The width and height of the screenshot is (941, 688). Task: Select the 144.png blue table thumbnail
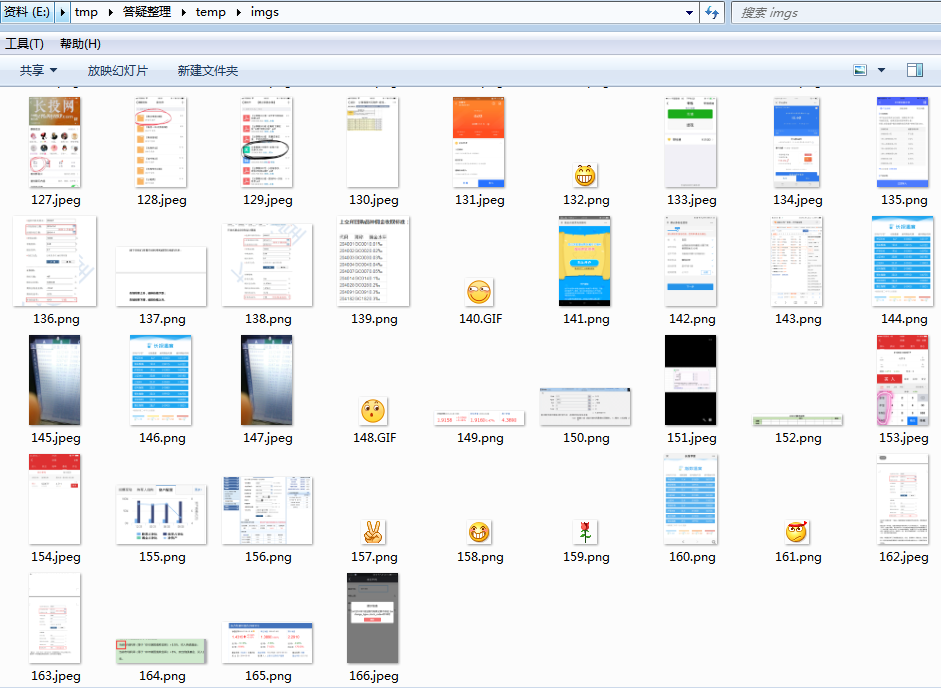point(903,261)
